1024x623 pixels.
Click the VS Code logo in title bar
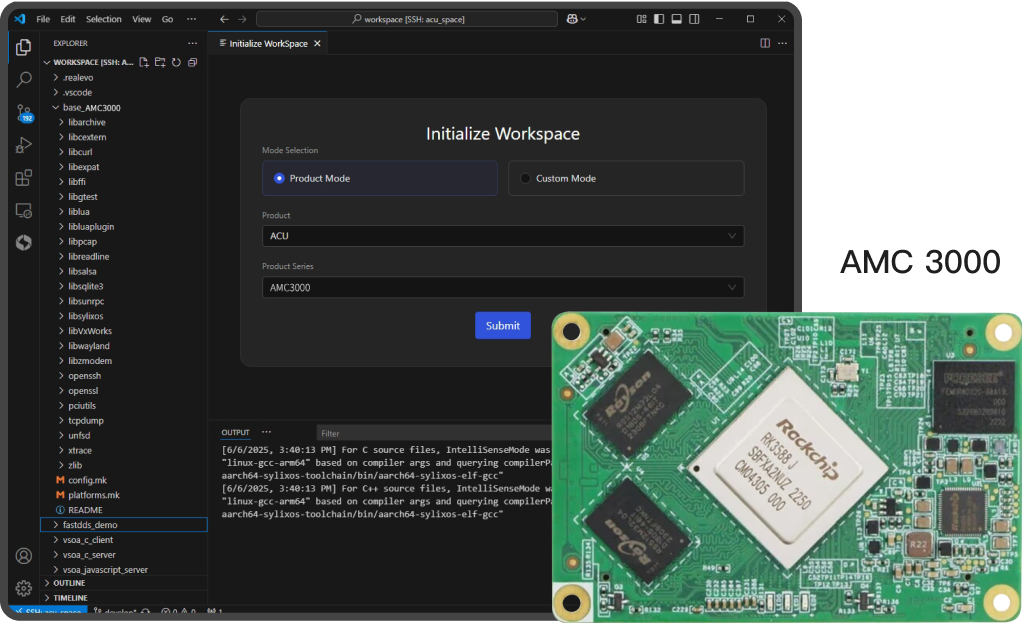click(x=20, y=19)
